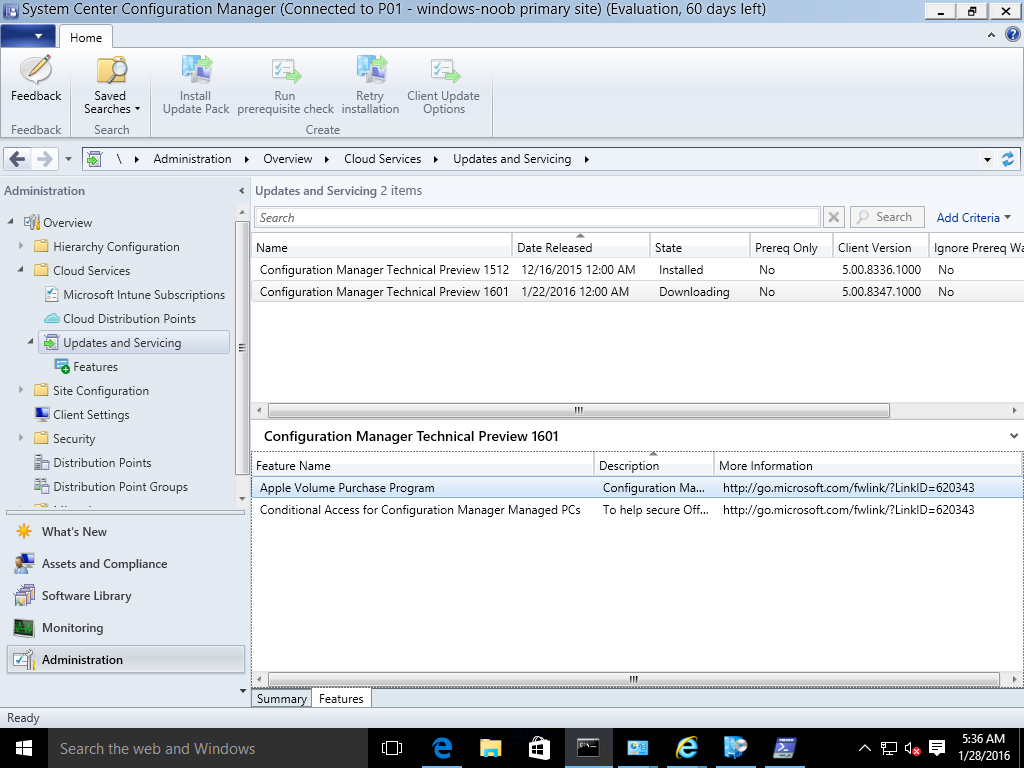Open PowerShell from the taskbar
This screenshot has width=1024, height=768.
(784, 748)
